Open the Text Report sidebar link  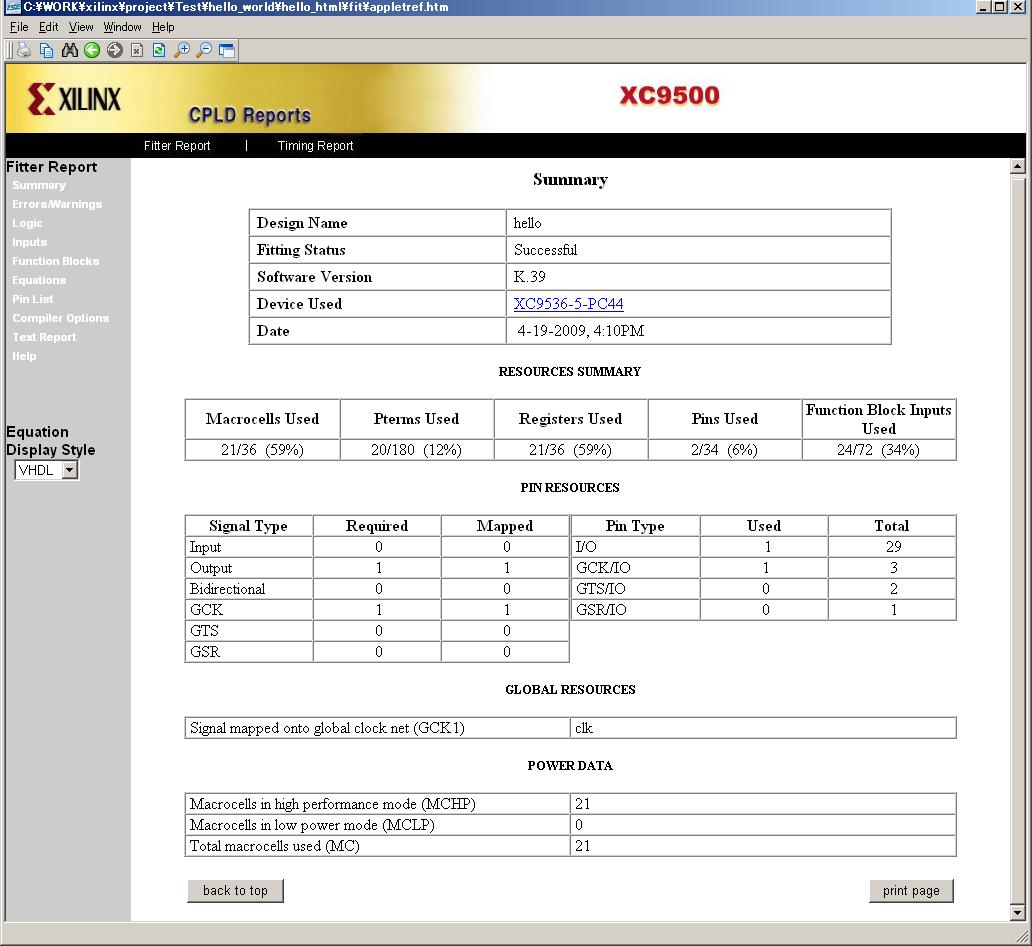tap(44, 337)
